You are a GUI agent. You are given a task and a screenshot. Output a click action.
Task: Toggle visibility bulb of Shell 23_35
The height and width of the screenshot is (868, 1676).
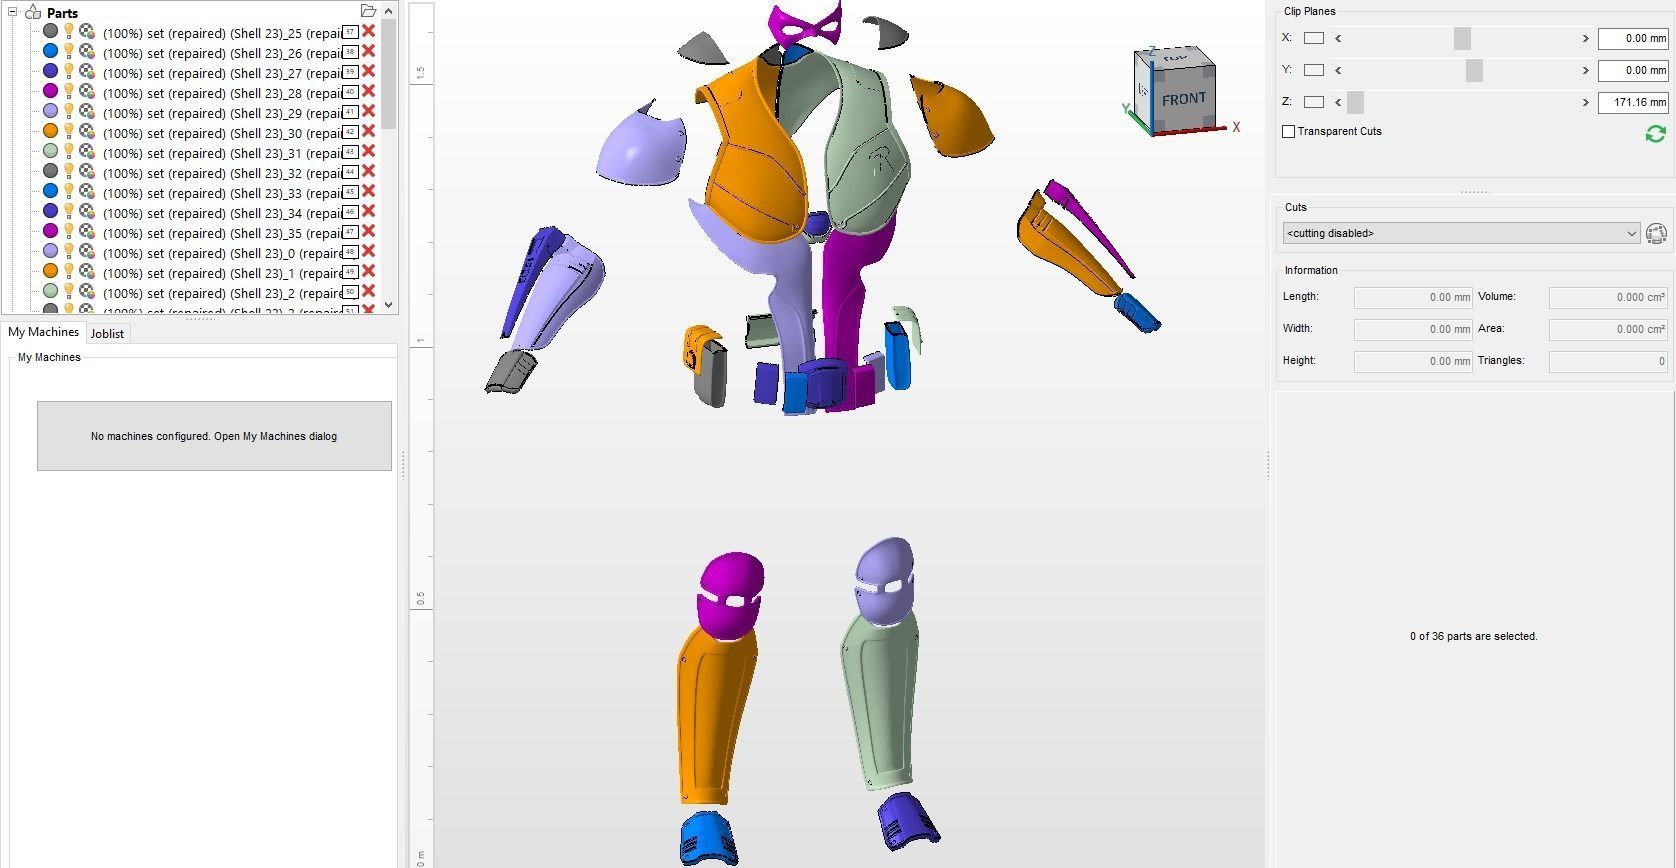coord(69,232)
